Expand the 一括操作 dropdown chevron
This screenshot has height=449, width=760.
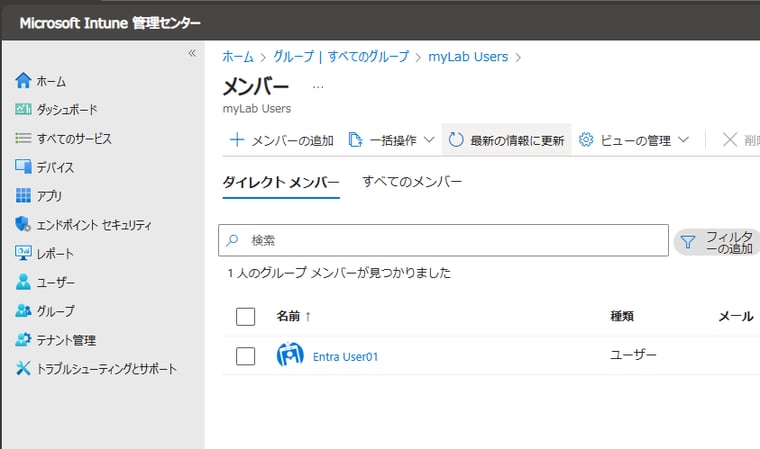tap(429, 140)
